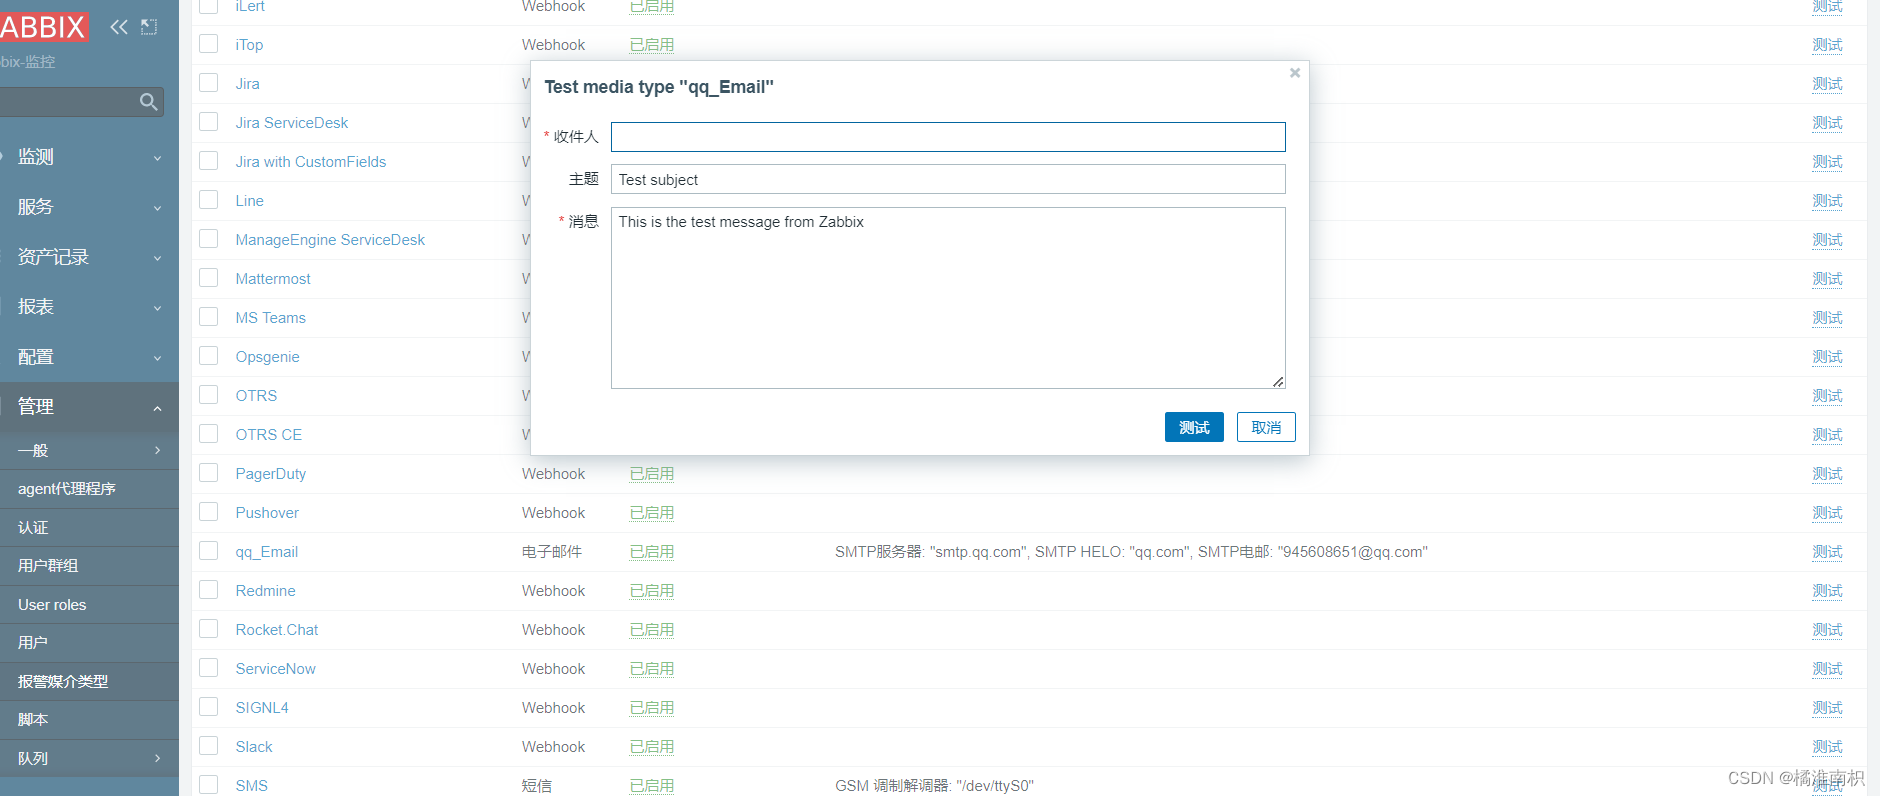Open the iTop media type link

[250, 45]
